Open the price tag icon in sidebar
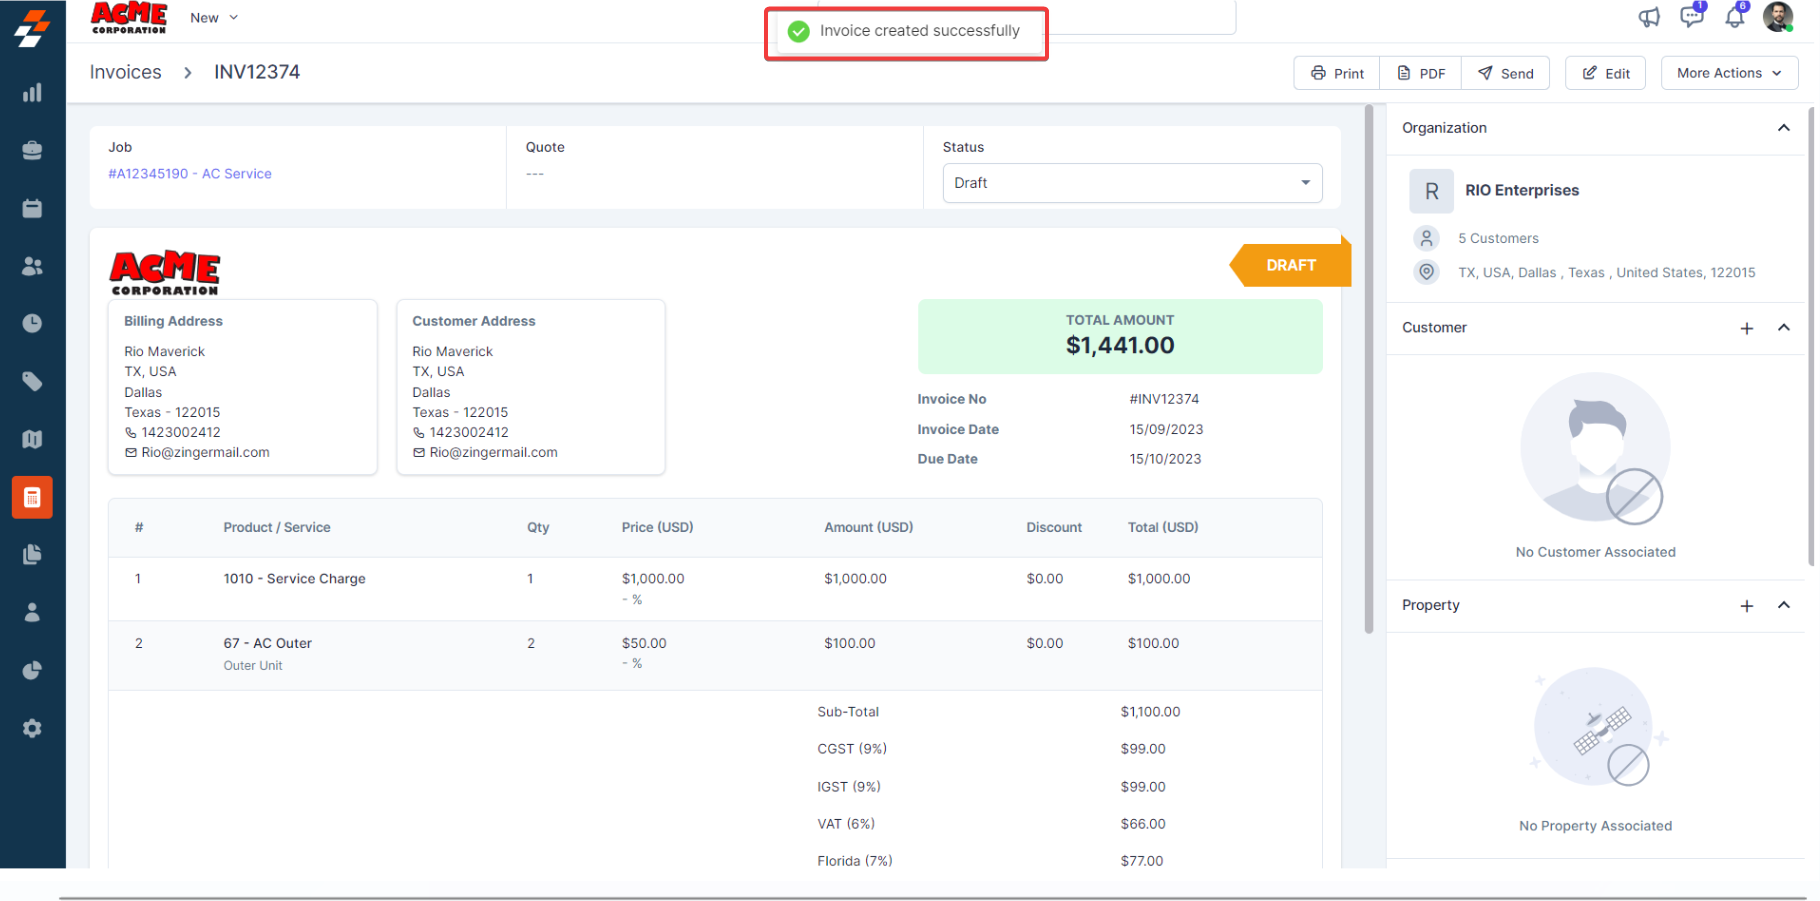 pyautogui.click(x=32, y=381)
